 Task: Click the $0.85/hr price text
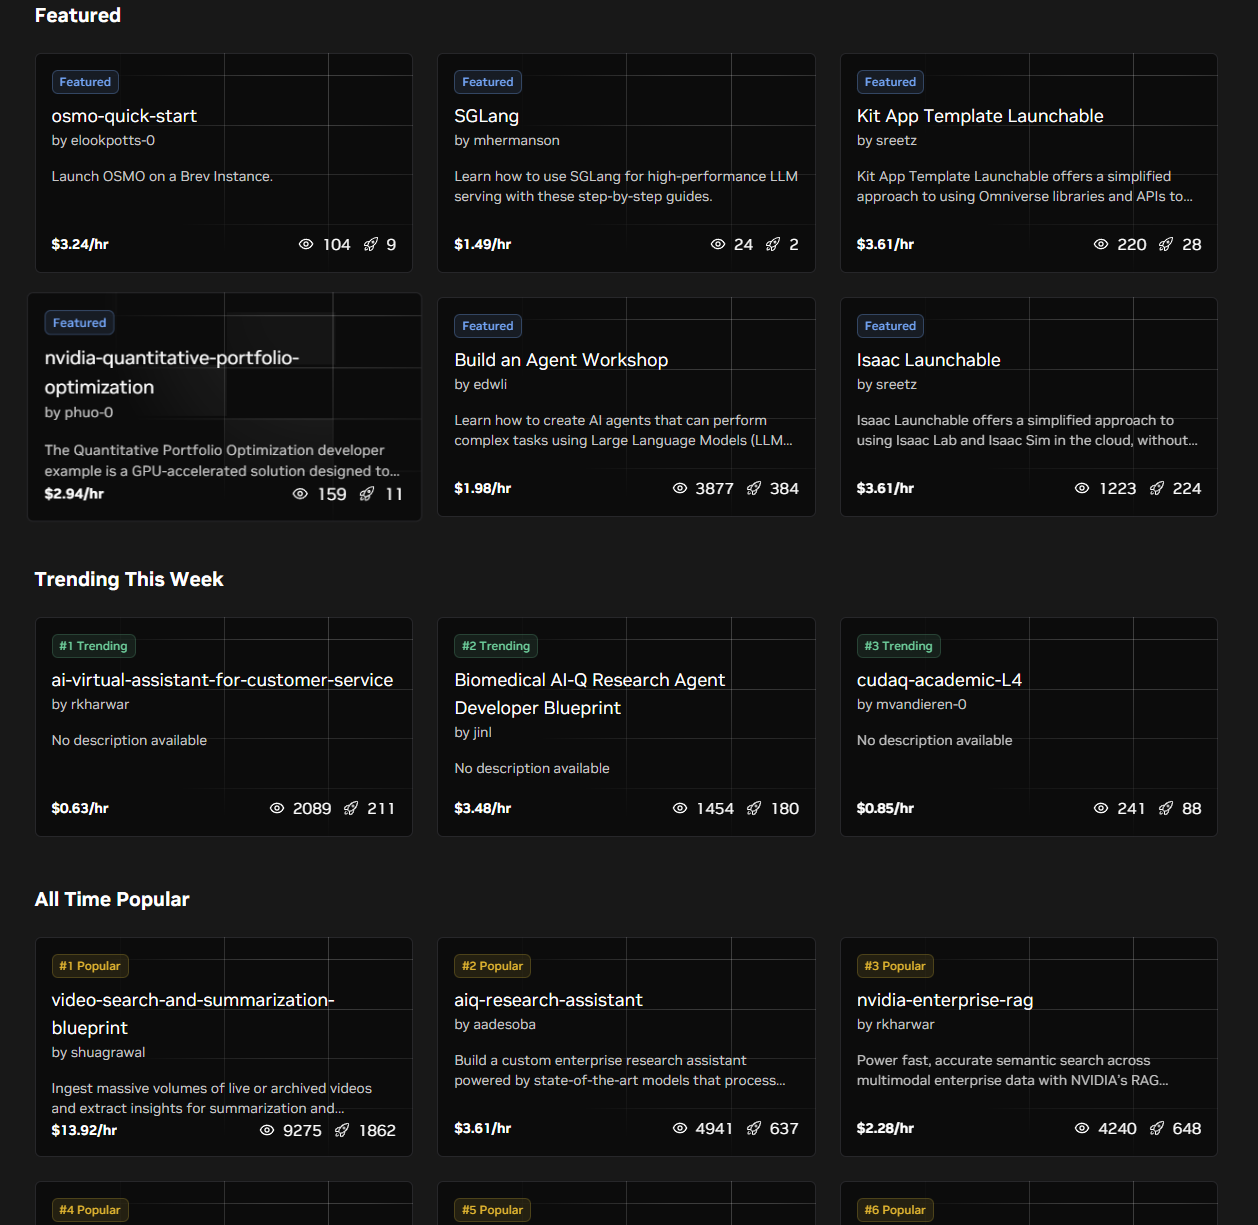pos(885,808)
